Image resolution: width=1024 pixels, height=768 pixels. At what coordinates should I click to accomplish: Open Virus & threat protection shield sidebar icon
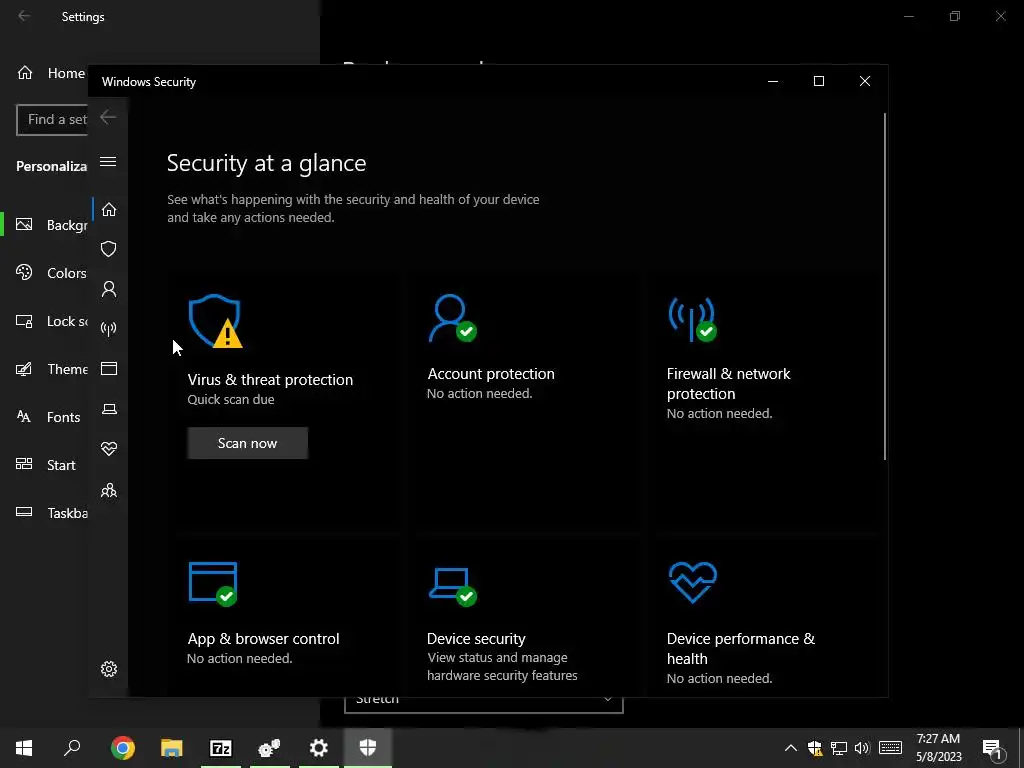tap(108, 249)
